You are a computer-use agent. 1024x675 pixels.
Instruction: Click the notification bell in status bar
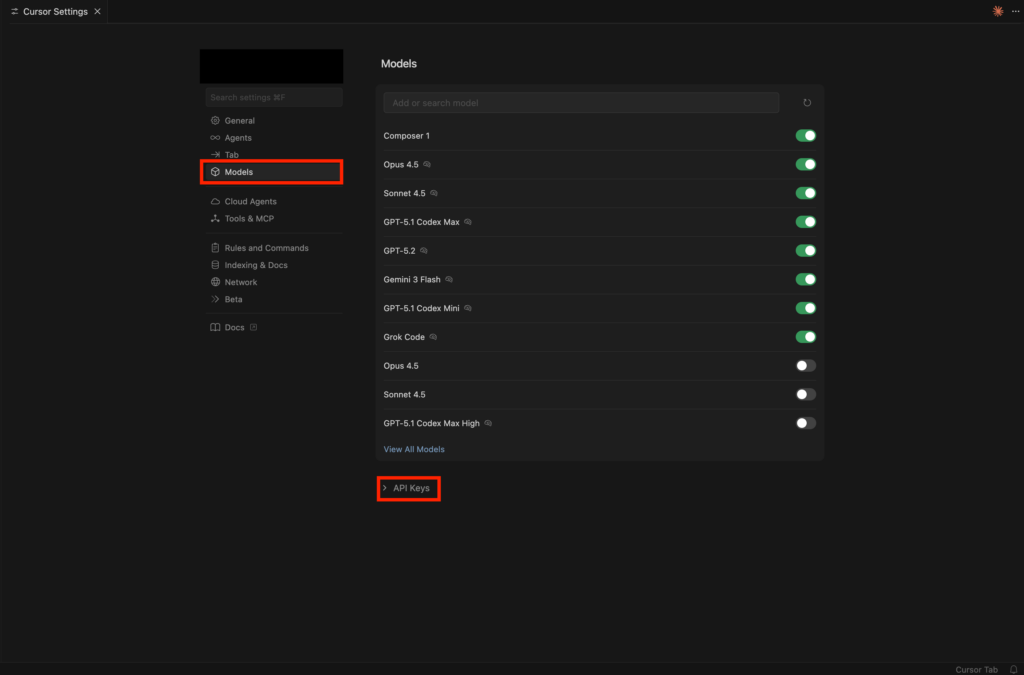click(1013, 669)
